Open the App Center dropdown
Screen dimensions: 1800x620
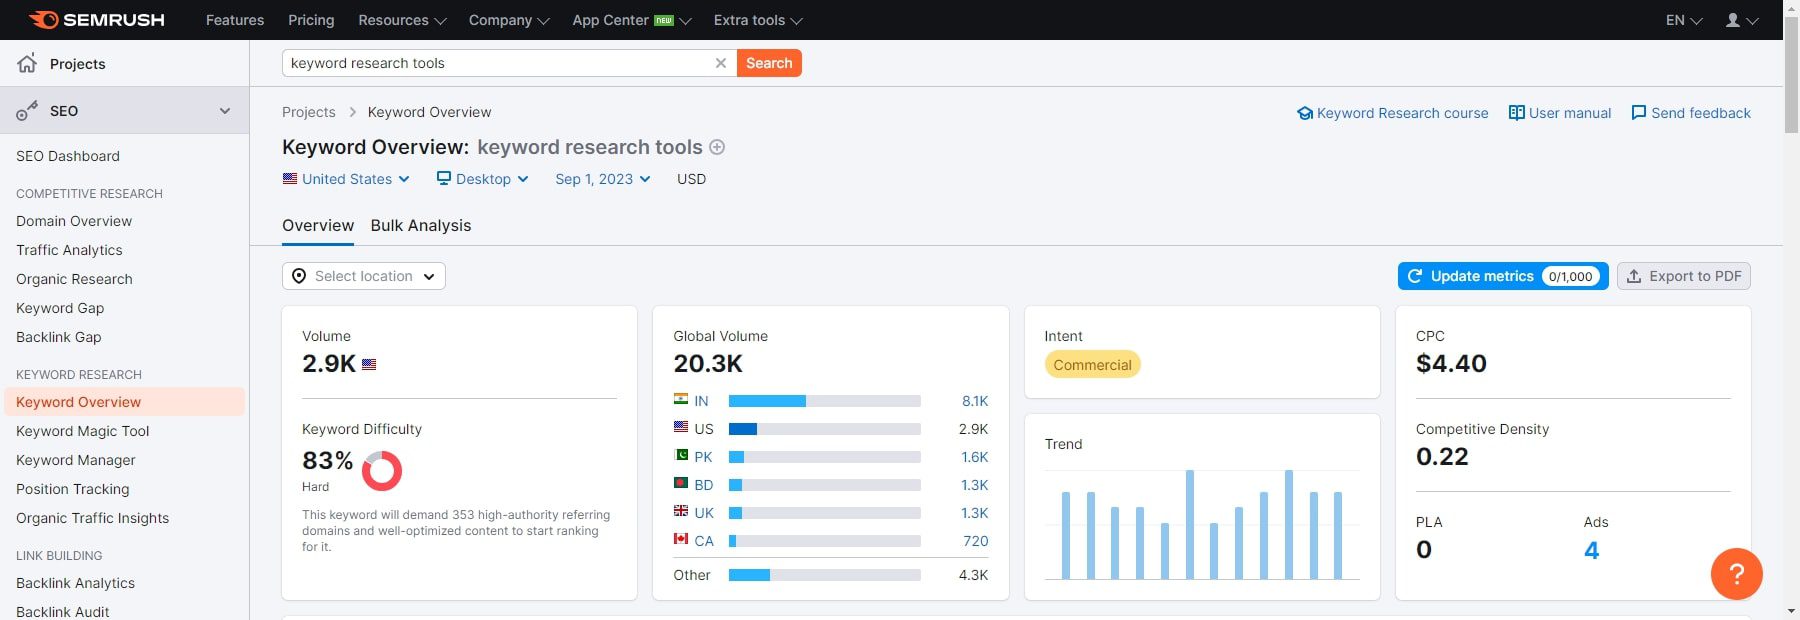(x=632, y=20)
